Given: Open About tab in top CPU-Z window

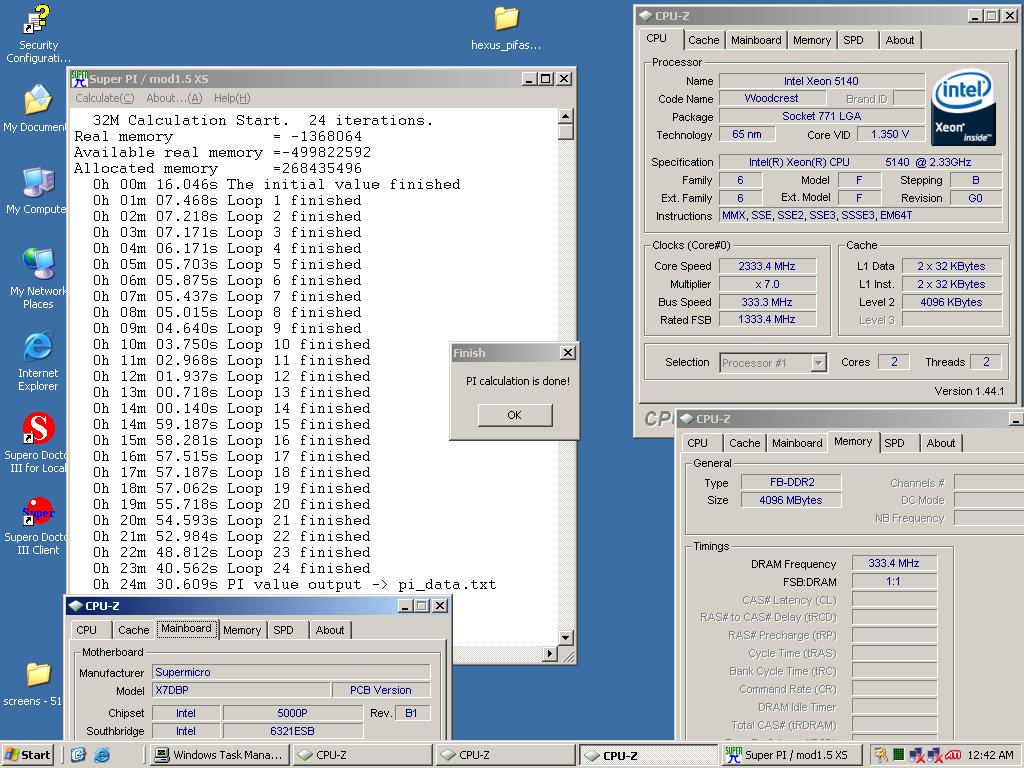Looking at the screenshot, I should pos(899,40).
